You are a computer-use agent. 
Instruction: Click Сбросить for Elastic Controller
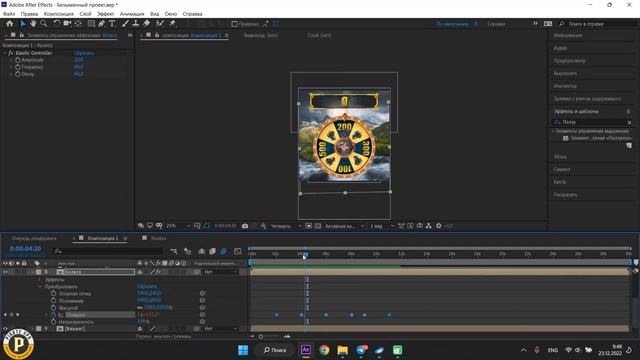click(x=84, y=53)
